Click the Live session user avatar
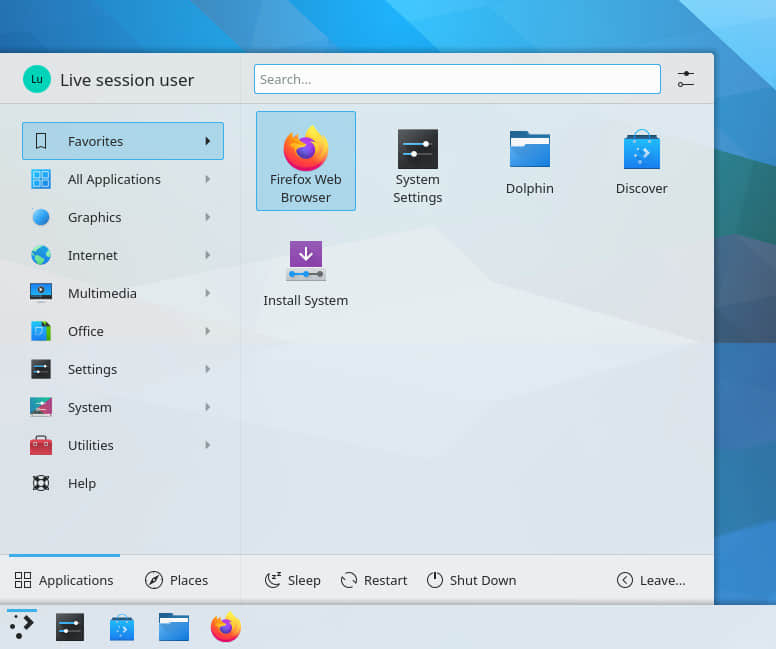The image size is (776, 649). [37, 79]
